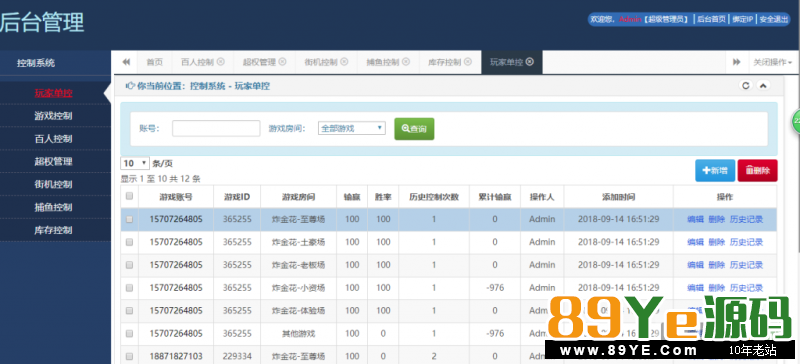The width and height of the screenshot is (800, 364).
Task: Switch to the 百人控制 tab
Action: [x=197, y=62]
